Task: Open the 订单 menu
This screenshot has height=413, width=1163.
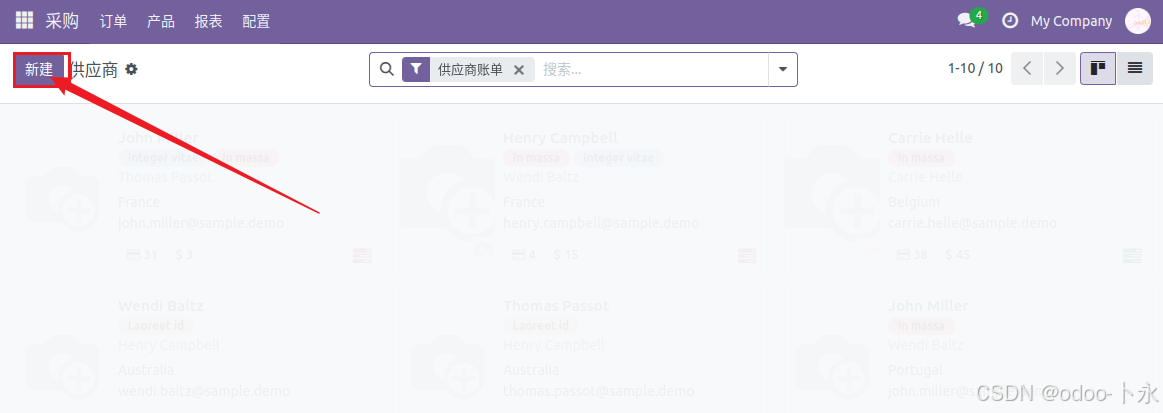Action: [113, 22]
